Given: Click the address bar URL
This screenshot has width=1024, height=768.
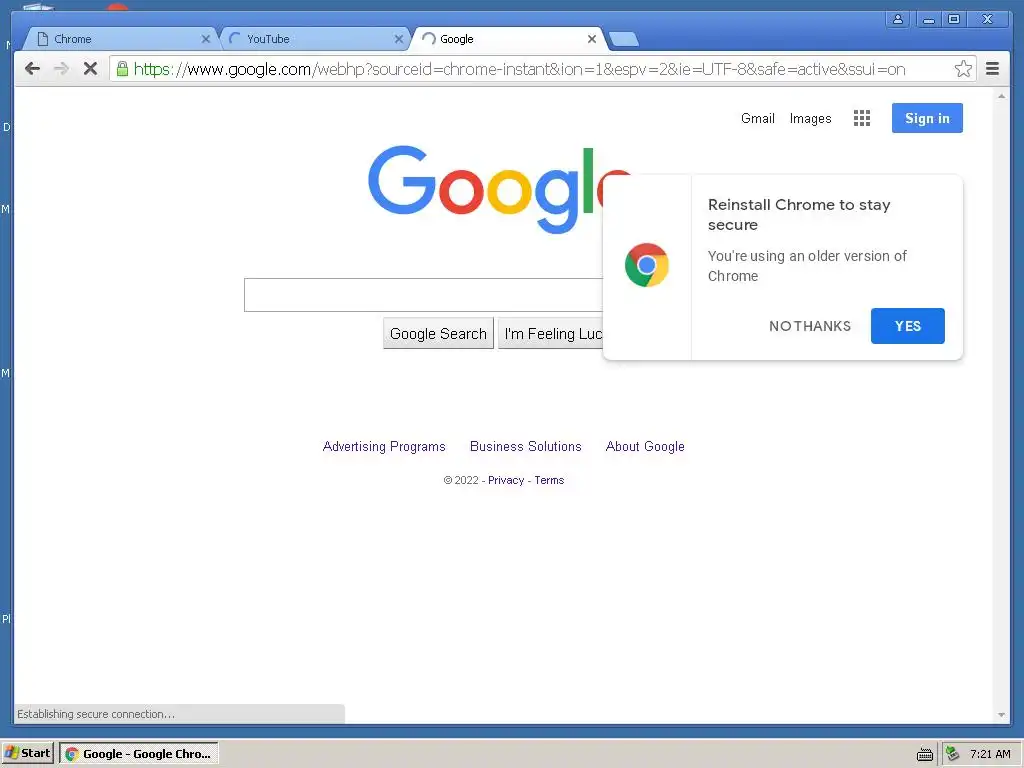Looking at the screenshot, I should (519, 69).
